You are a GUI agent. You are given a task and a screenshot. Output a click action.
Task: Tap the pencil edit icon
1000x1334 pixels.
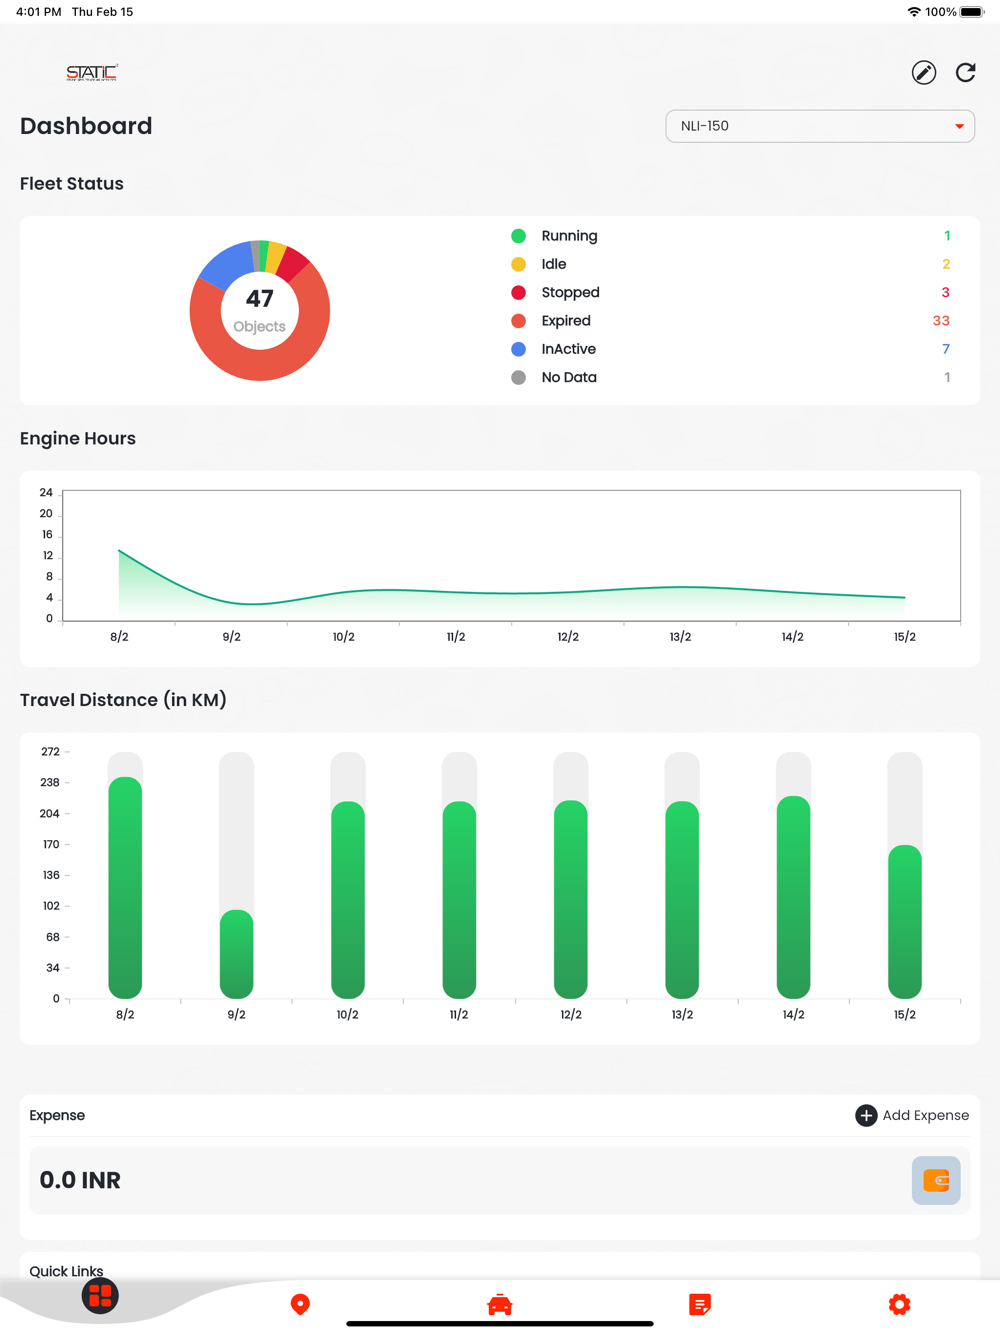[x=924, y=72]
